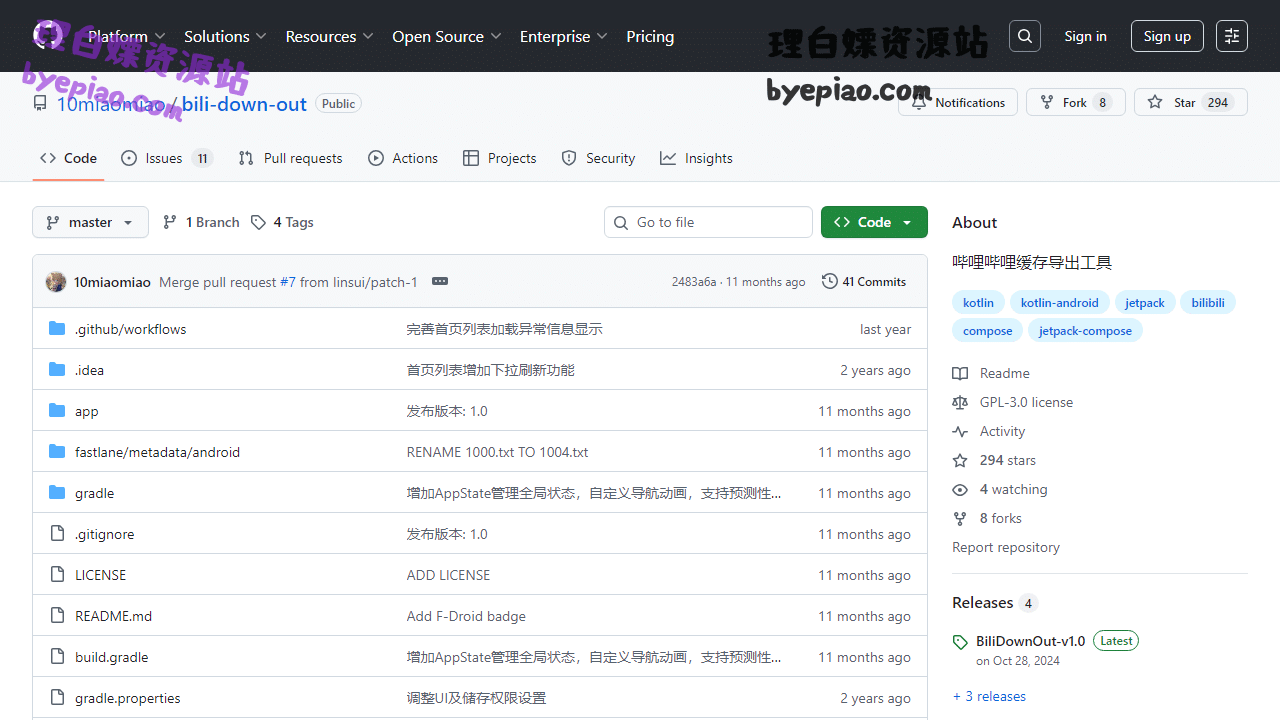Click the Go to file search field
This screenshot has width=1280, height=720.
click(708, 222)
